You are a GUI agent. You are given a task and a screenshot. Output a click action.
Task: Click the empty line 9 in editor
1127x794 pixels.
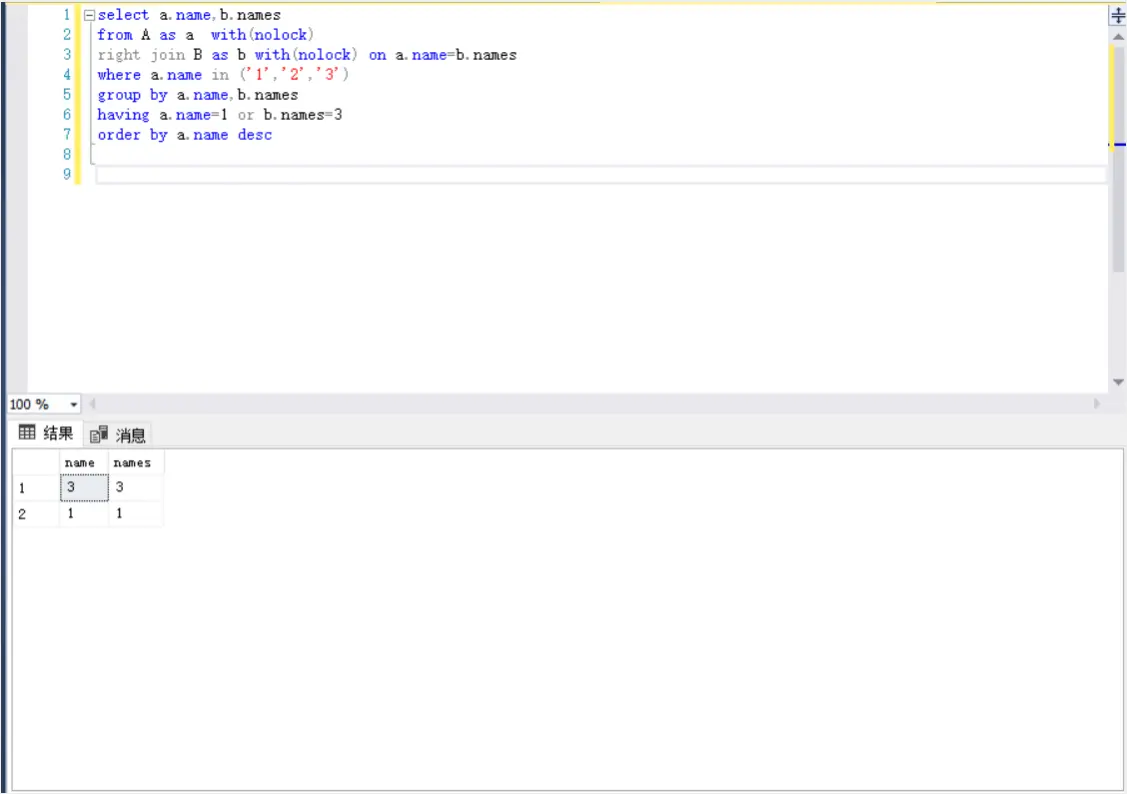tap(600, 175)
